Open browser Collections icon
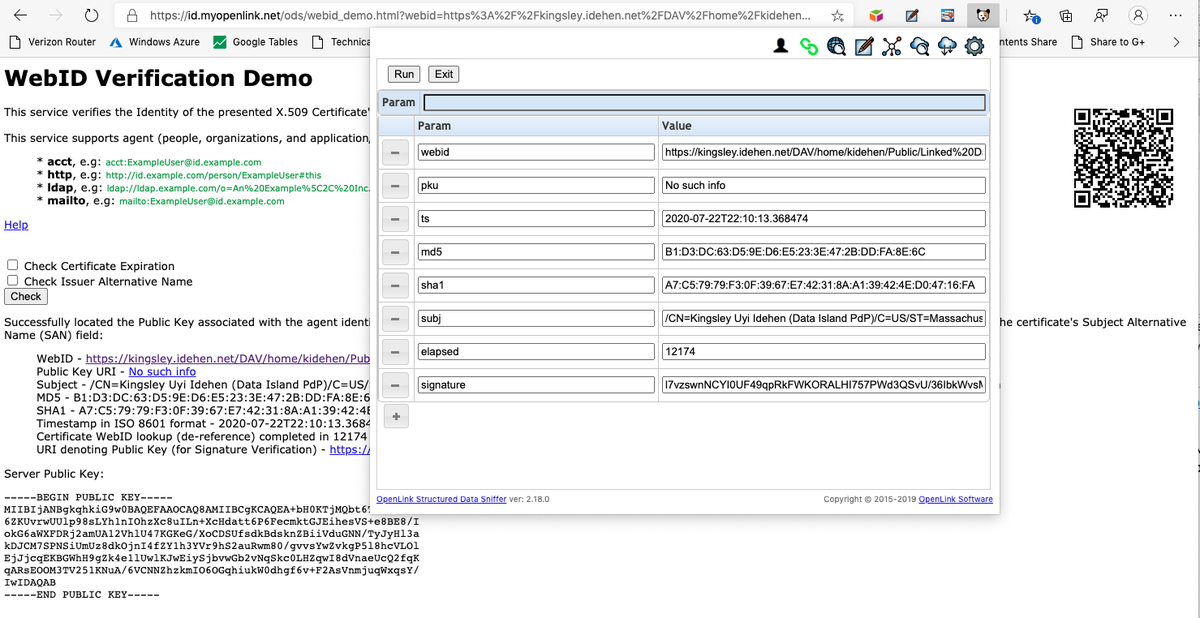The height and width of the screenshot is (618, 1200). click(1066, 16)
